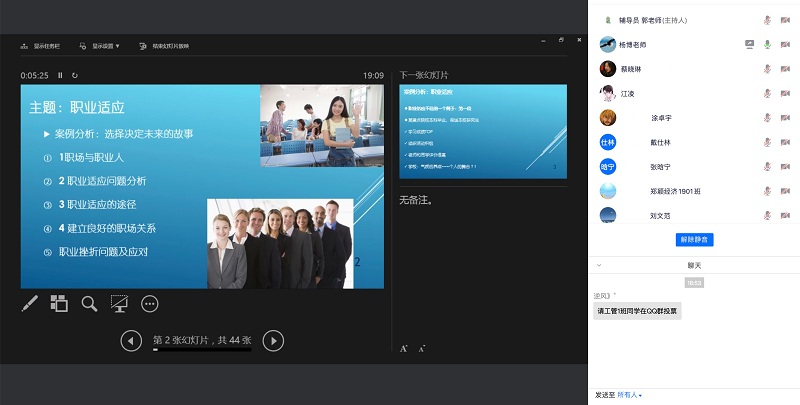
Task: Open the see all slides grid view
Action: coord(59,303)
